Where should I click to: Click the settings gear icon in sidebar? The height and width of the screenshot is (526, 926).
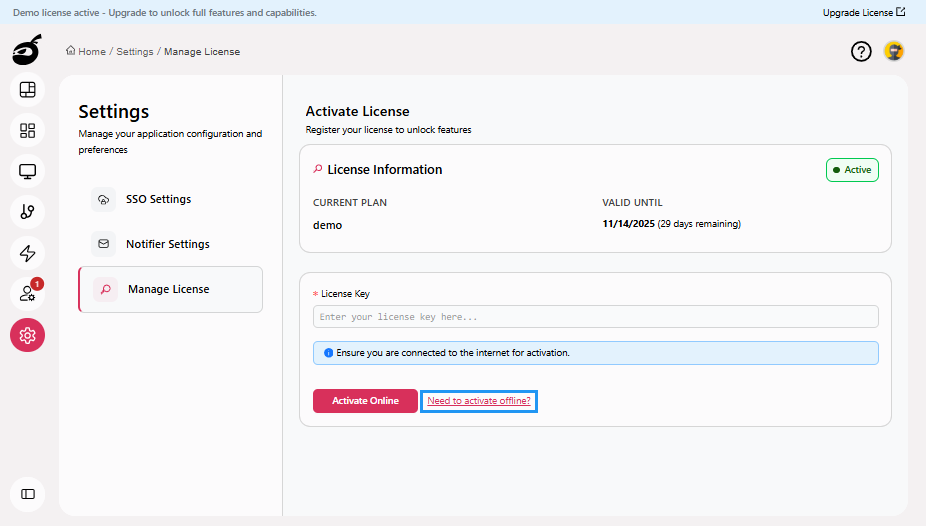pyautogui.click(x=28, y=335)
